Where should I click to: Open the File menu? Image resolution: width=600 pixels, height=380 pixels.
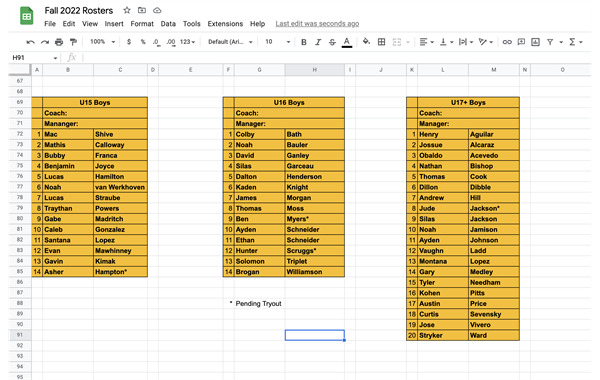(50, 24)
